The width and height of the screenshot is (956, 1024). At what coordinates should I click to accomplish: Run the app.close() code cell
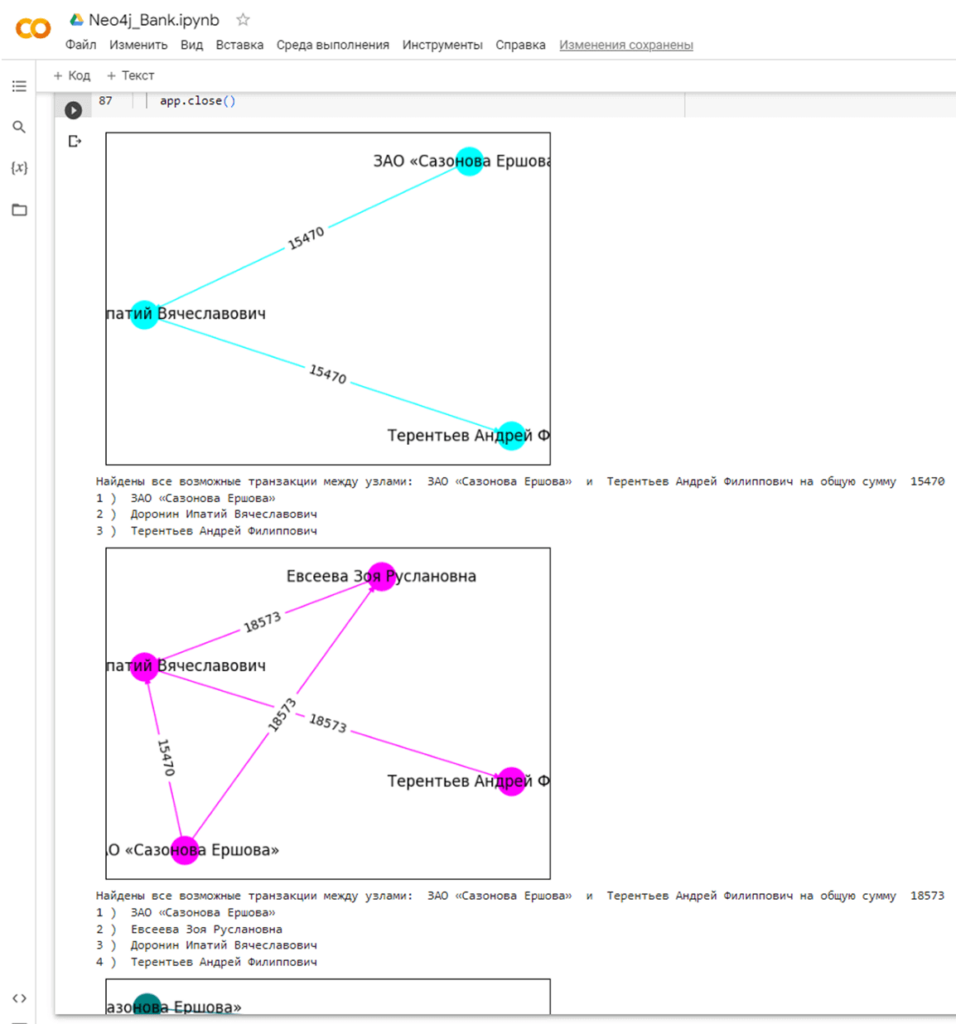click(72, 110)
